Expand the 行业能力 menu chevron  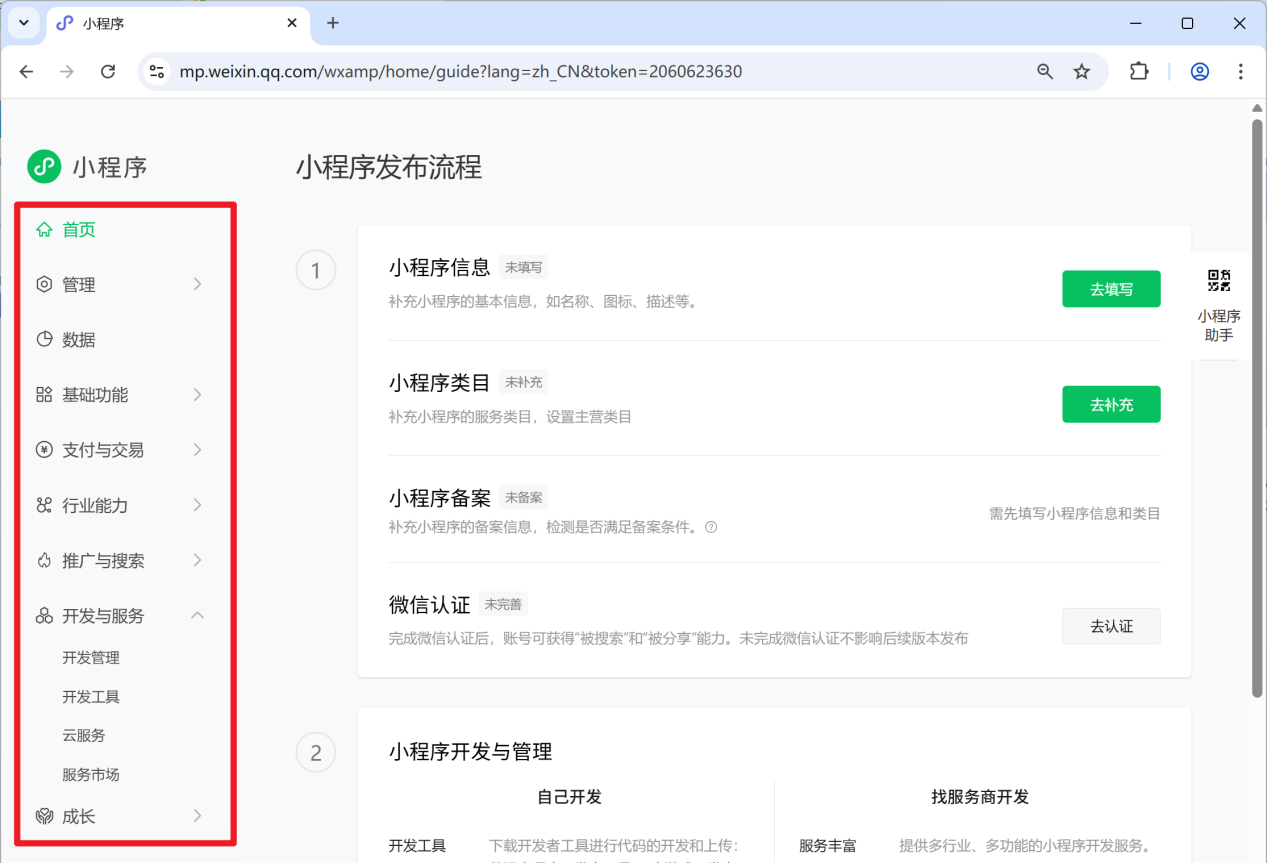pos(198,505)
